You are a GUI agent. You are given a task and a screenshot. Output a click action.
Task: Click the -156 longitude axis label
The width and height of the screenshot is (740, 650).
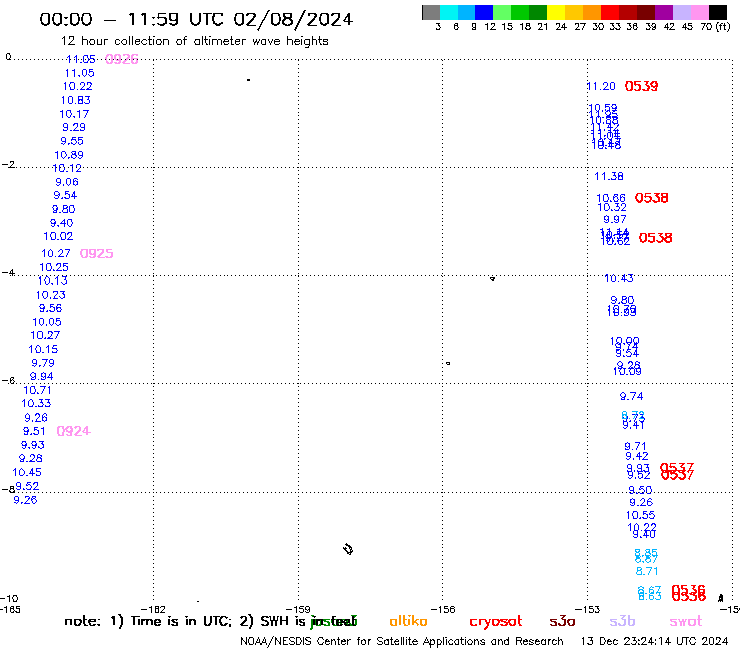coord(443,610)
